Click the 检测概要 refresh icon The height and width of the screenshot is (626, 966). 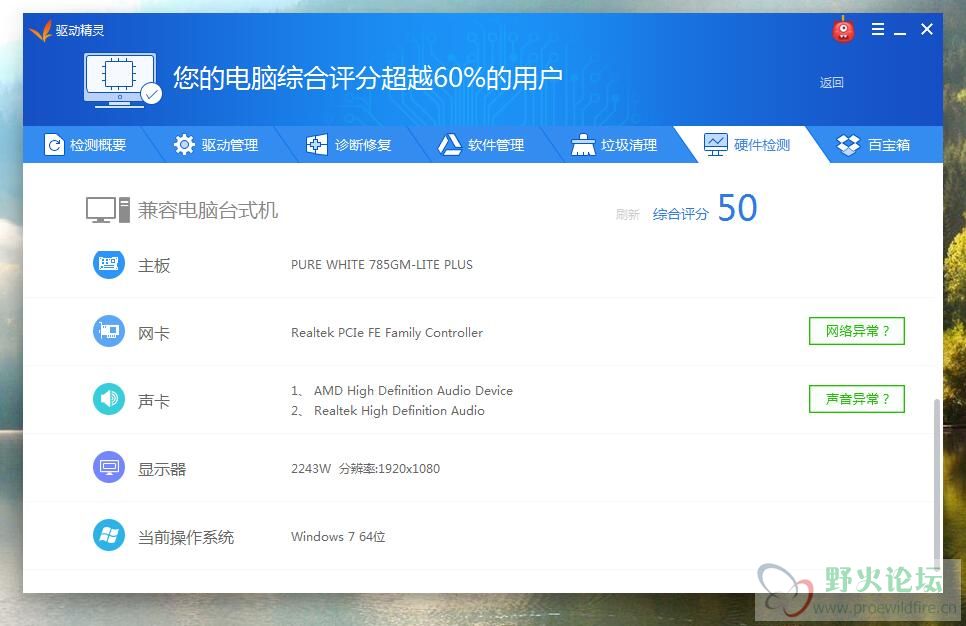pos(54,145)
